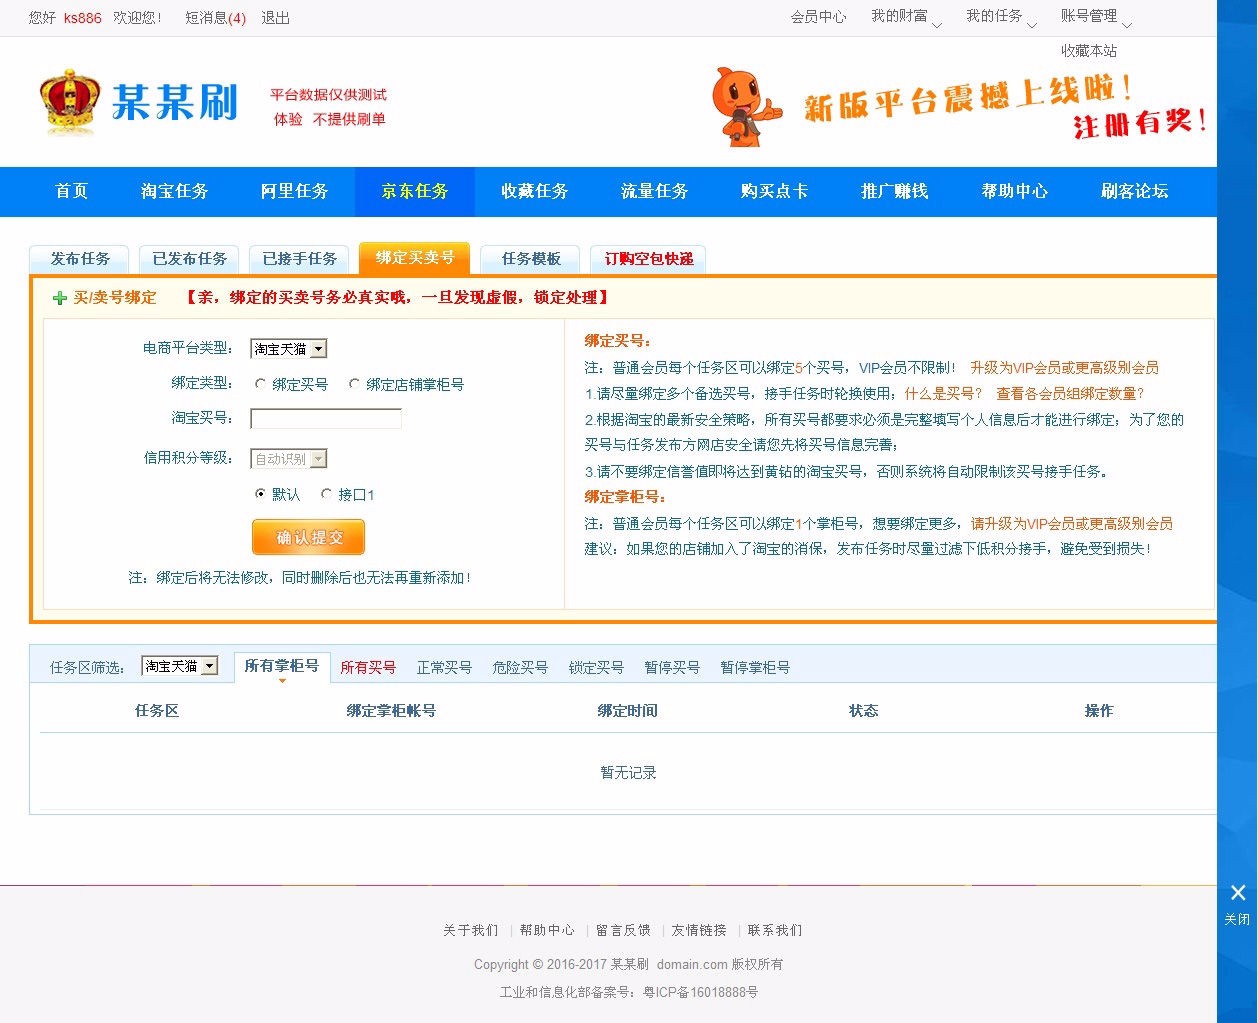Open 京东任务 in the navigation bar
The height and width of the screenshot is (1023, 1258).
click(414, 191)
